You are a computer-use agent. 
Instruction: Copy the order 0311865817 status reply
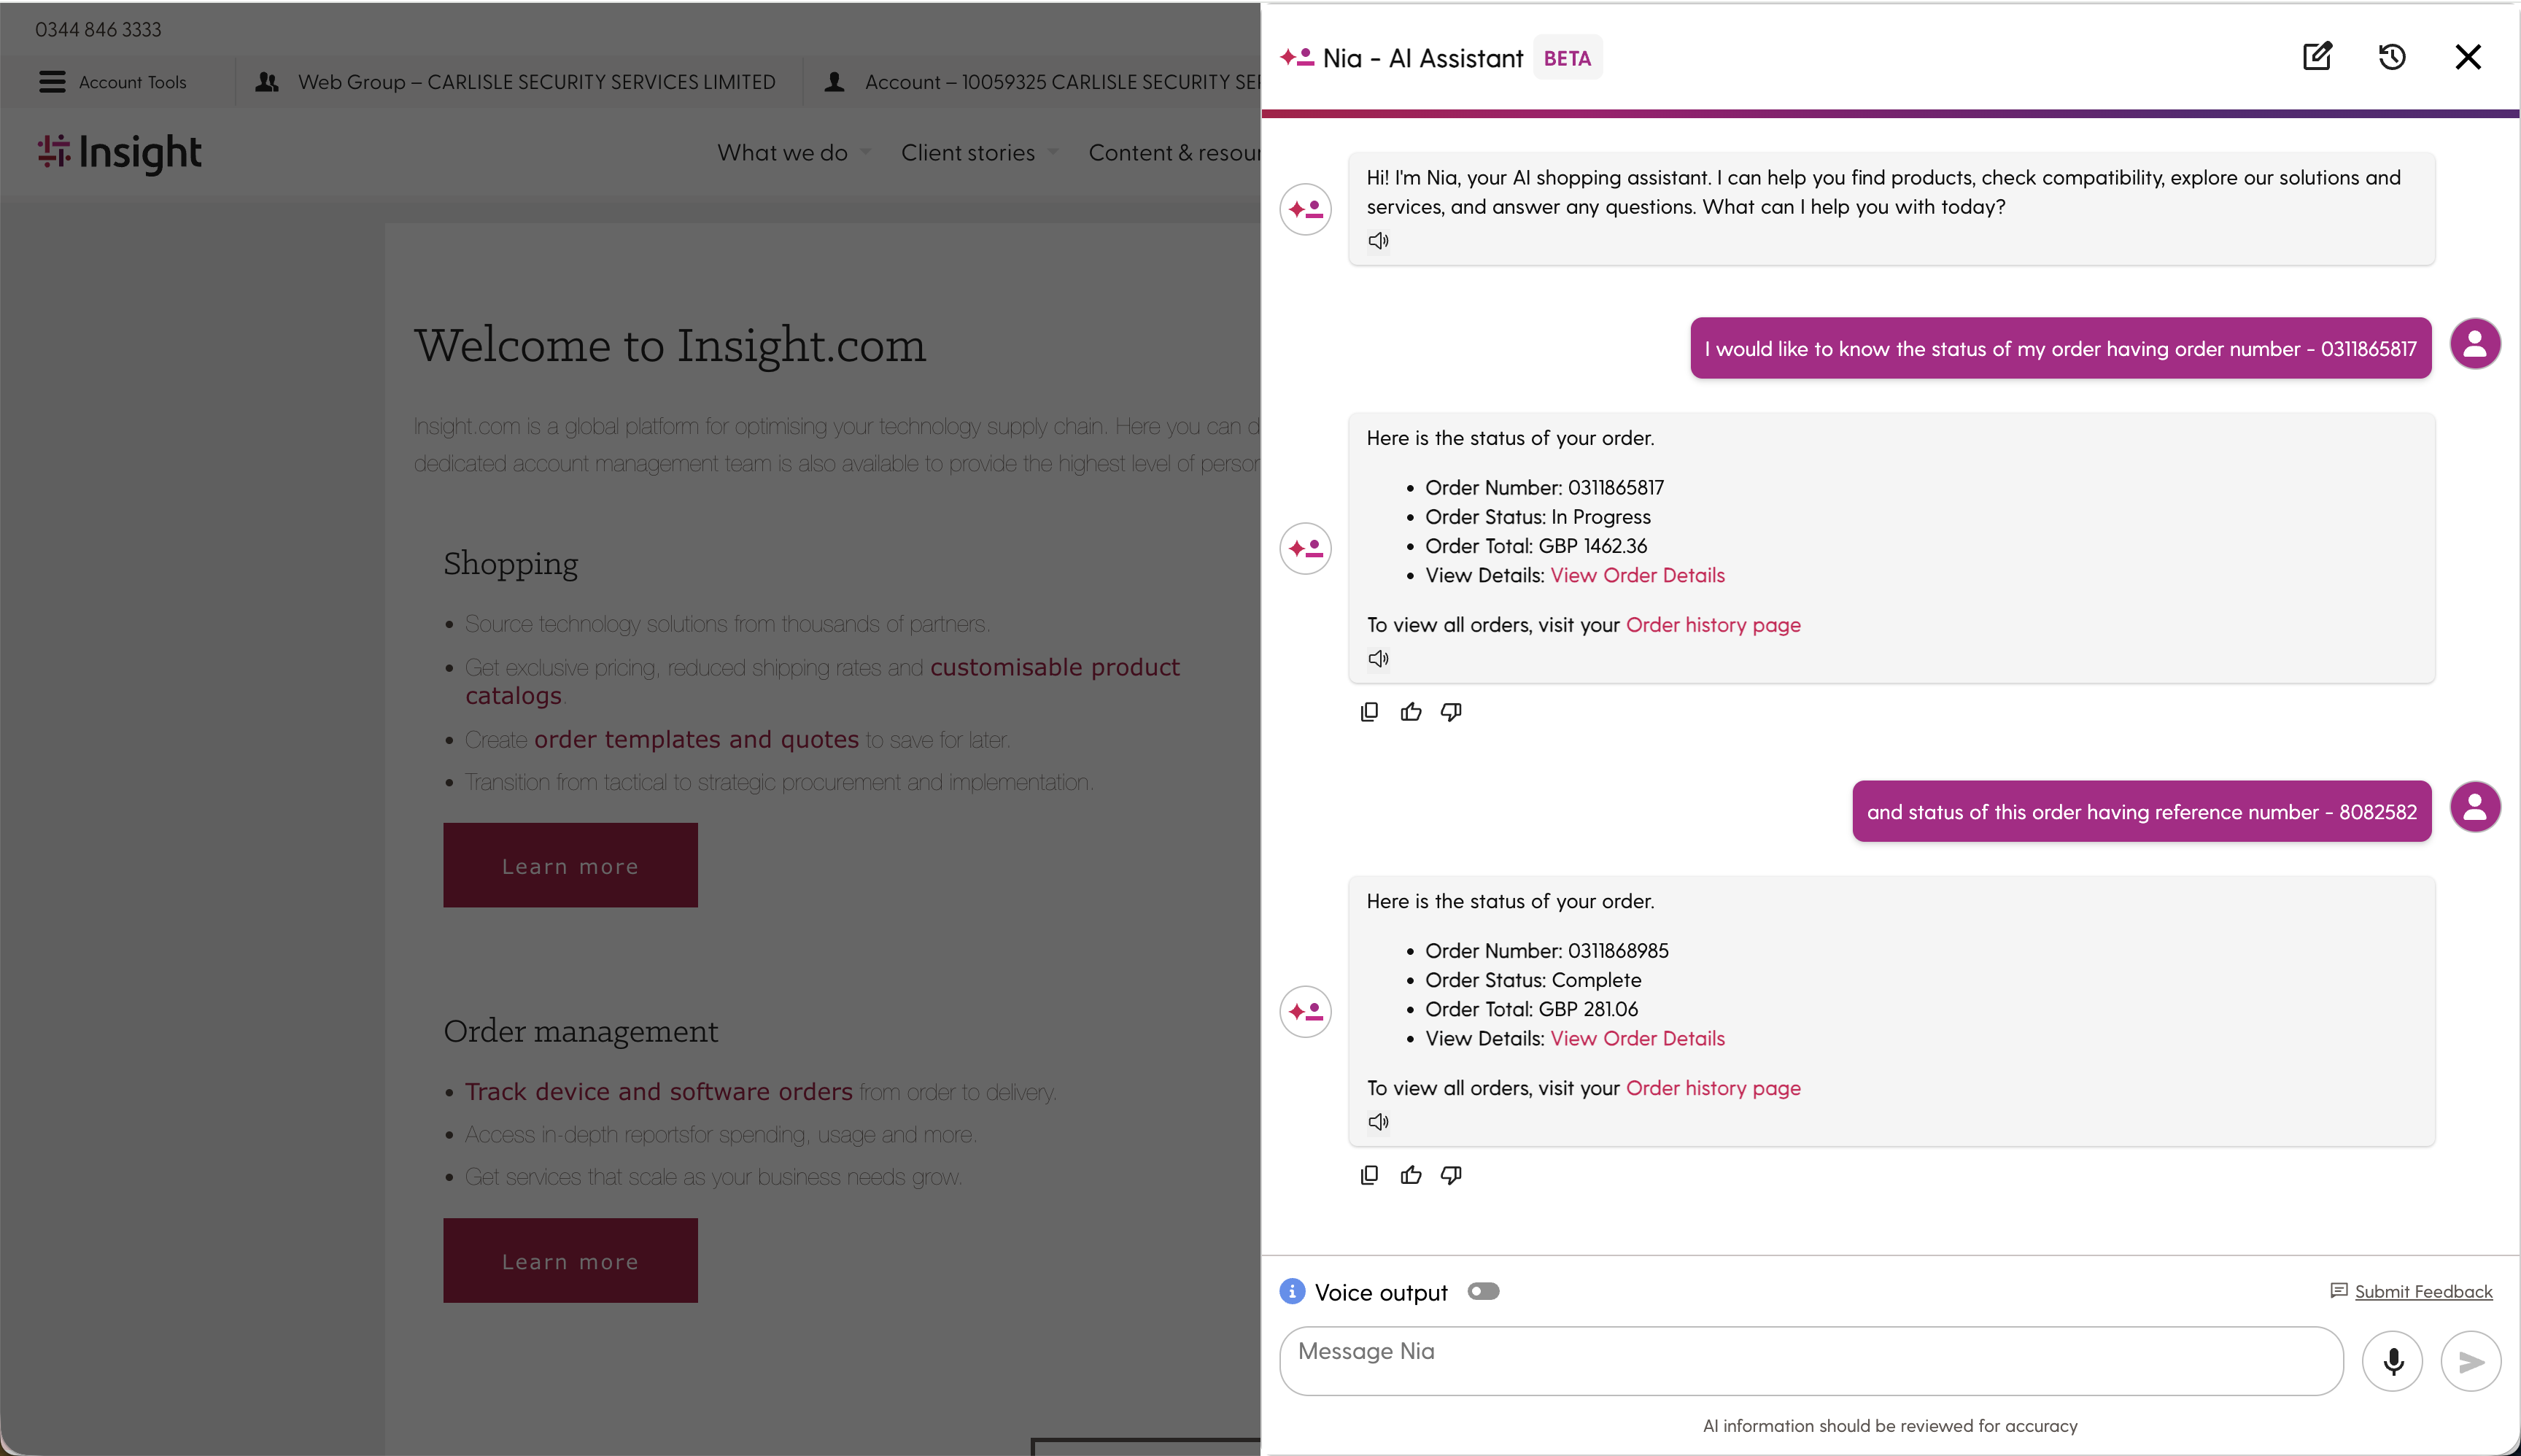(x=1370, y=712)
